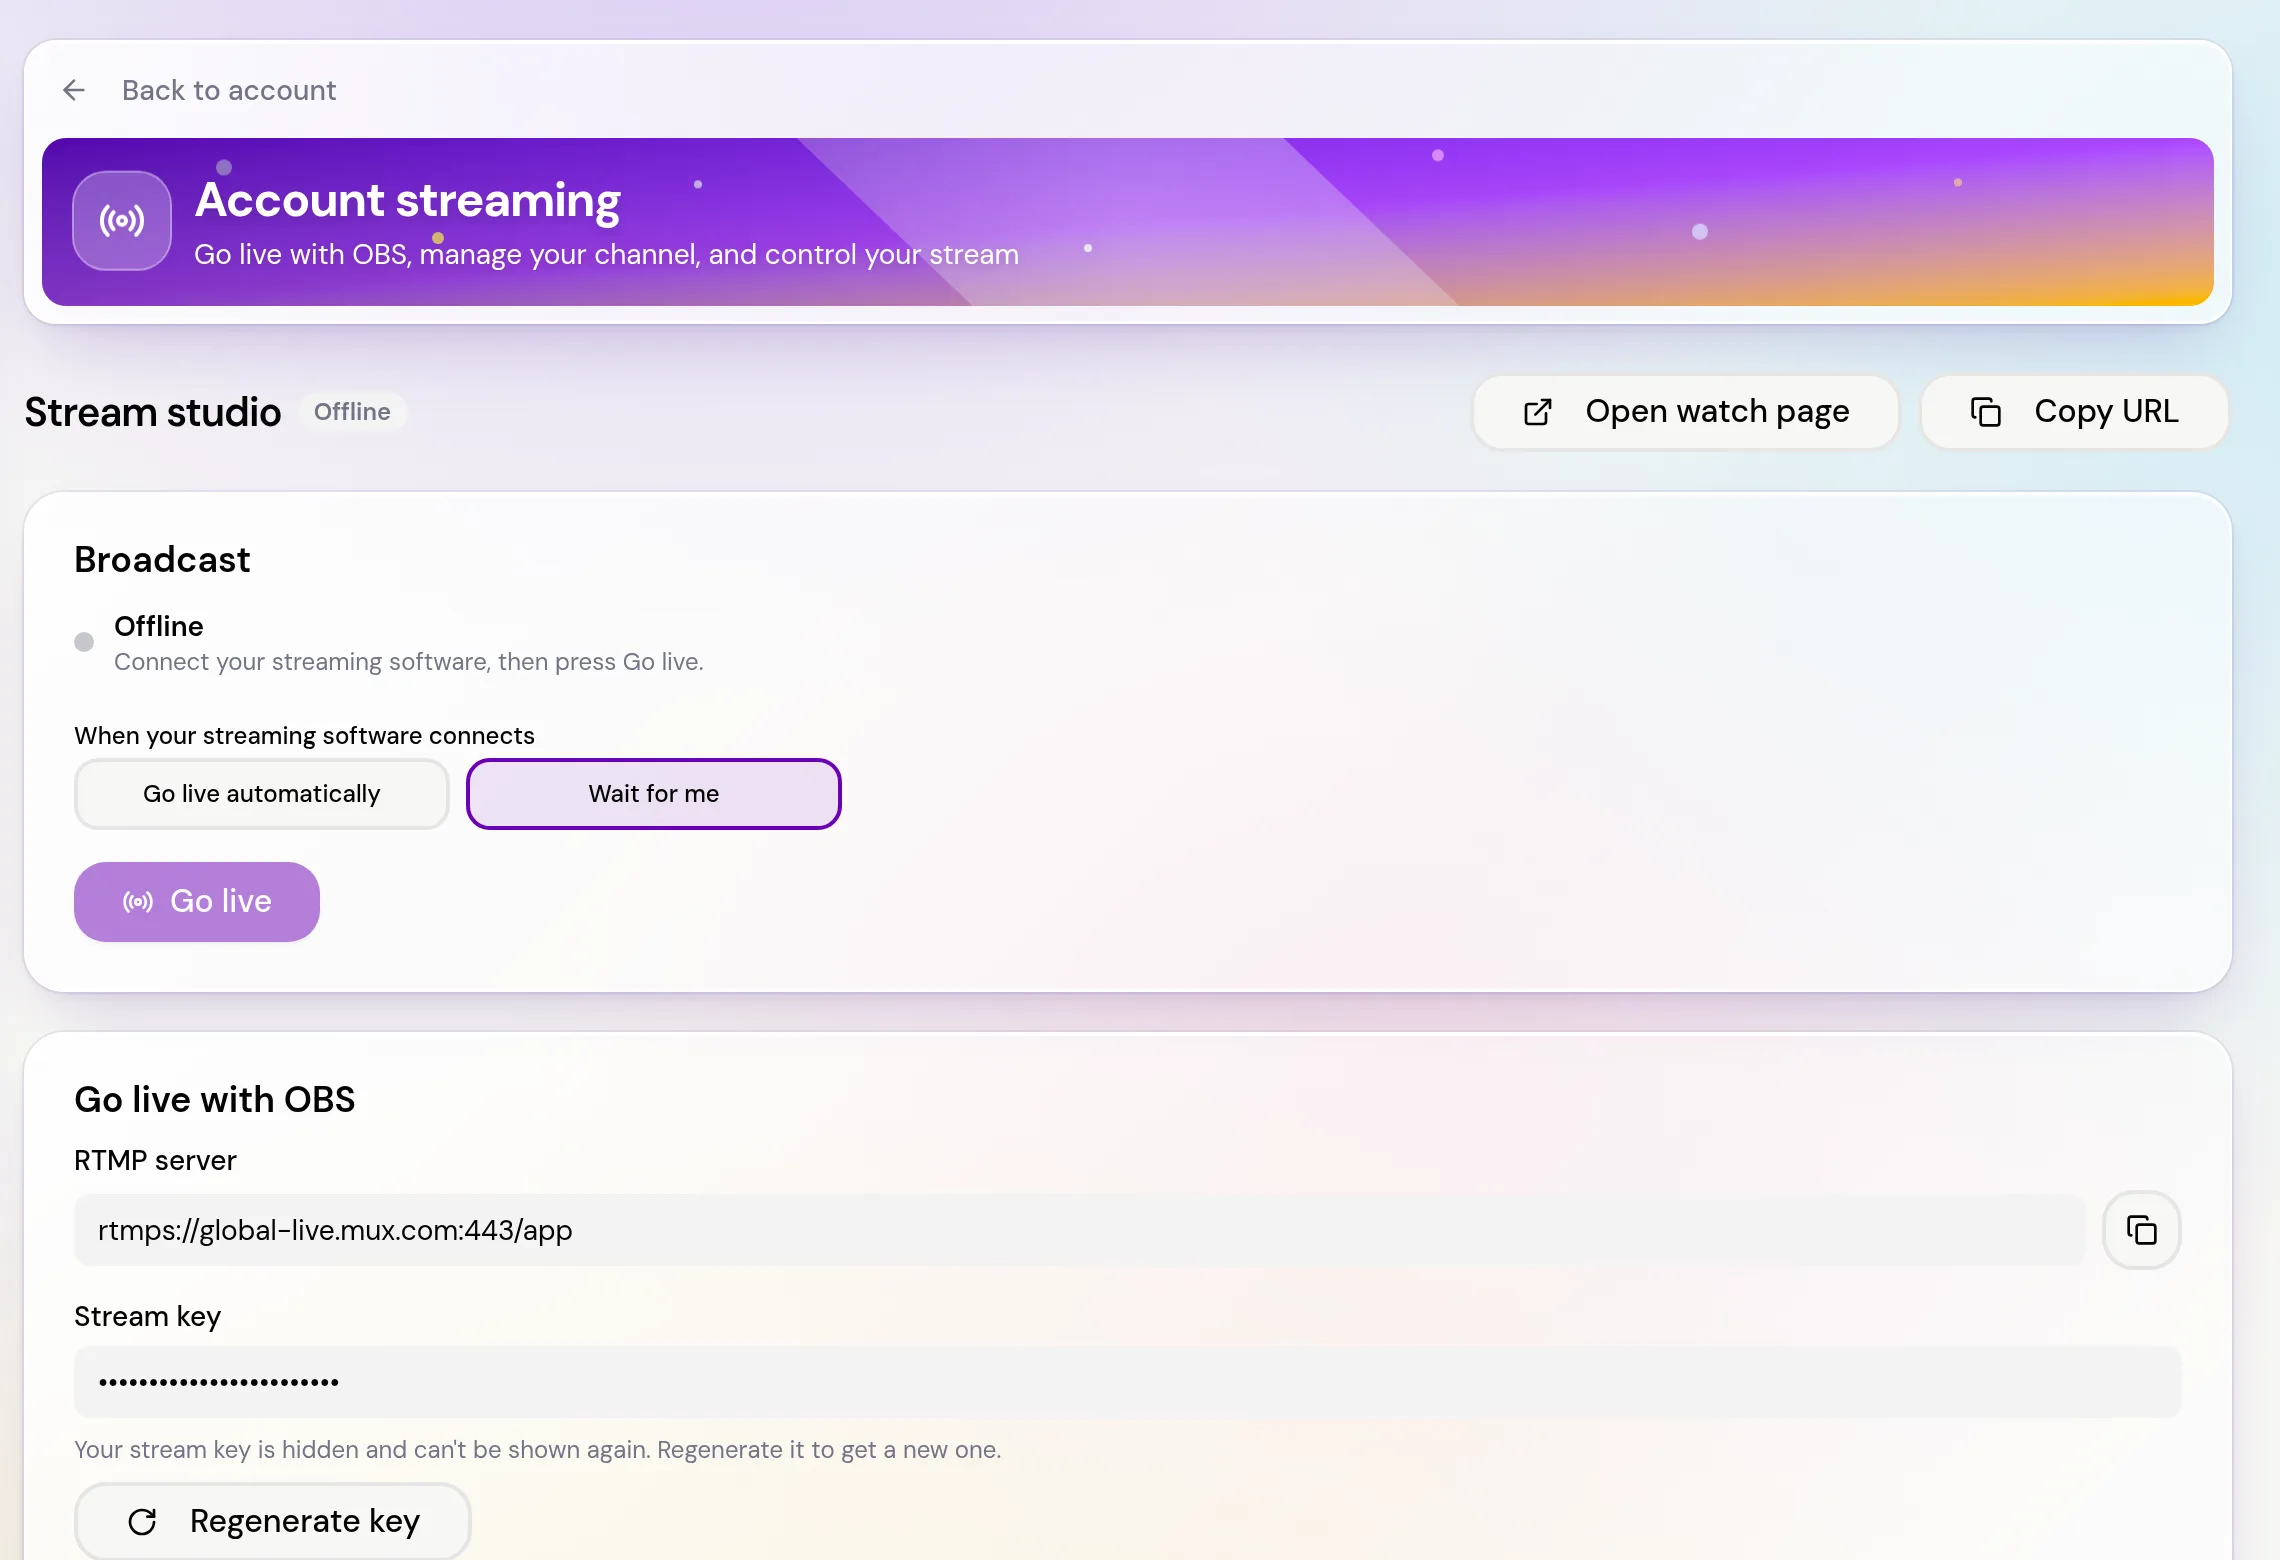Click the back arrow icon

[x=74, y=90]
